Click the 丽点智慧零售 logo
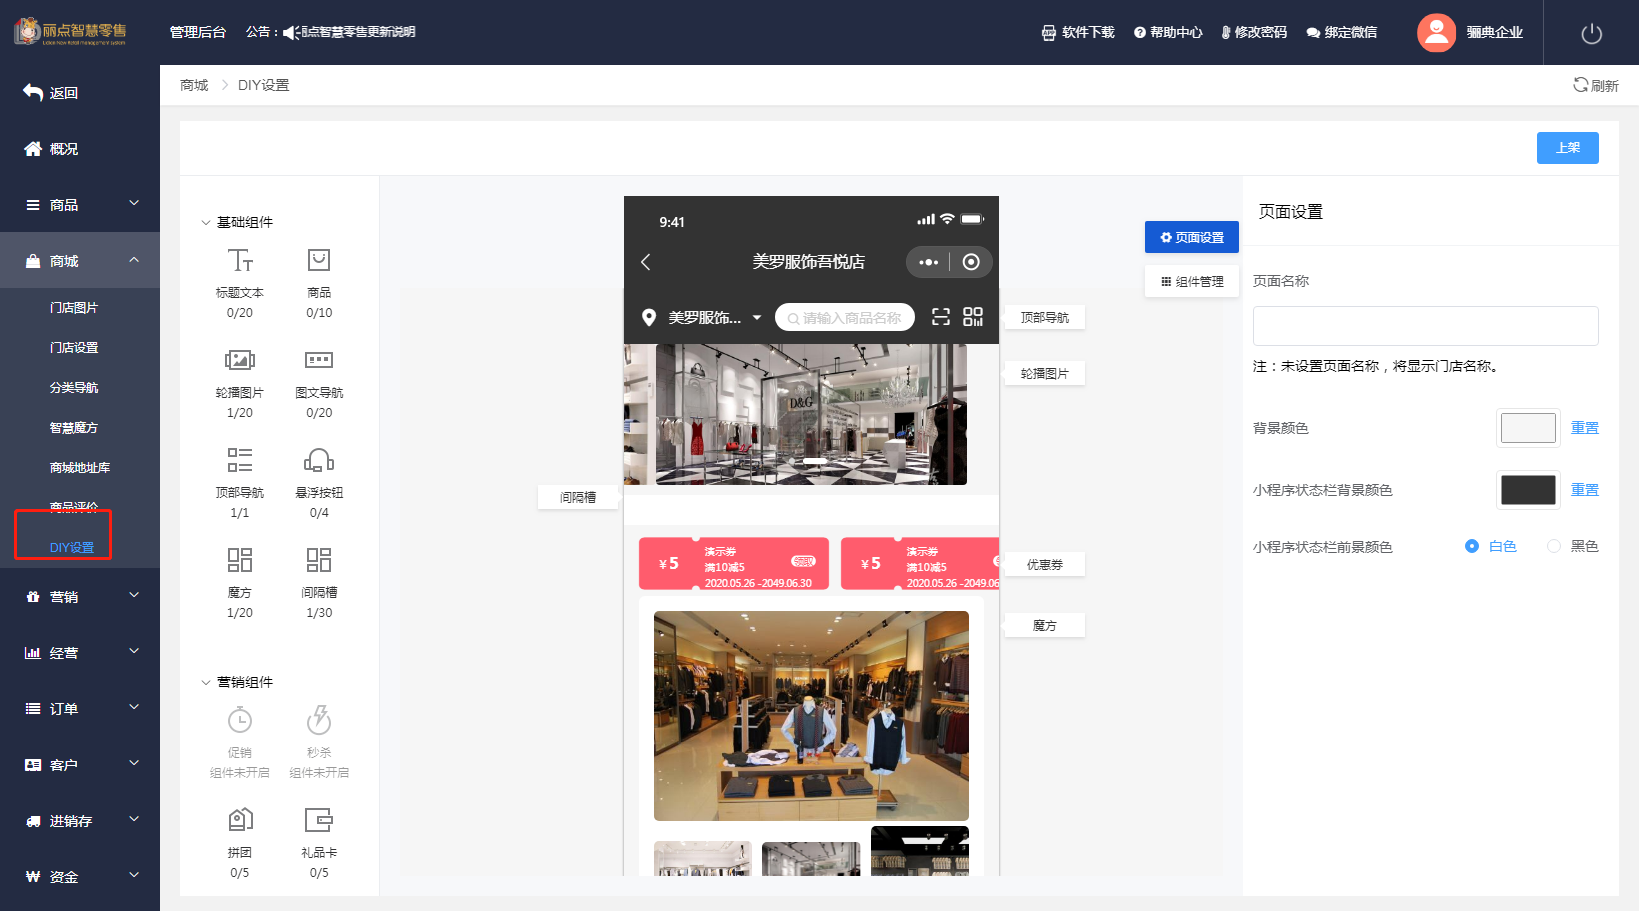Screen dimensions: 1639x911 70,32
